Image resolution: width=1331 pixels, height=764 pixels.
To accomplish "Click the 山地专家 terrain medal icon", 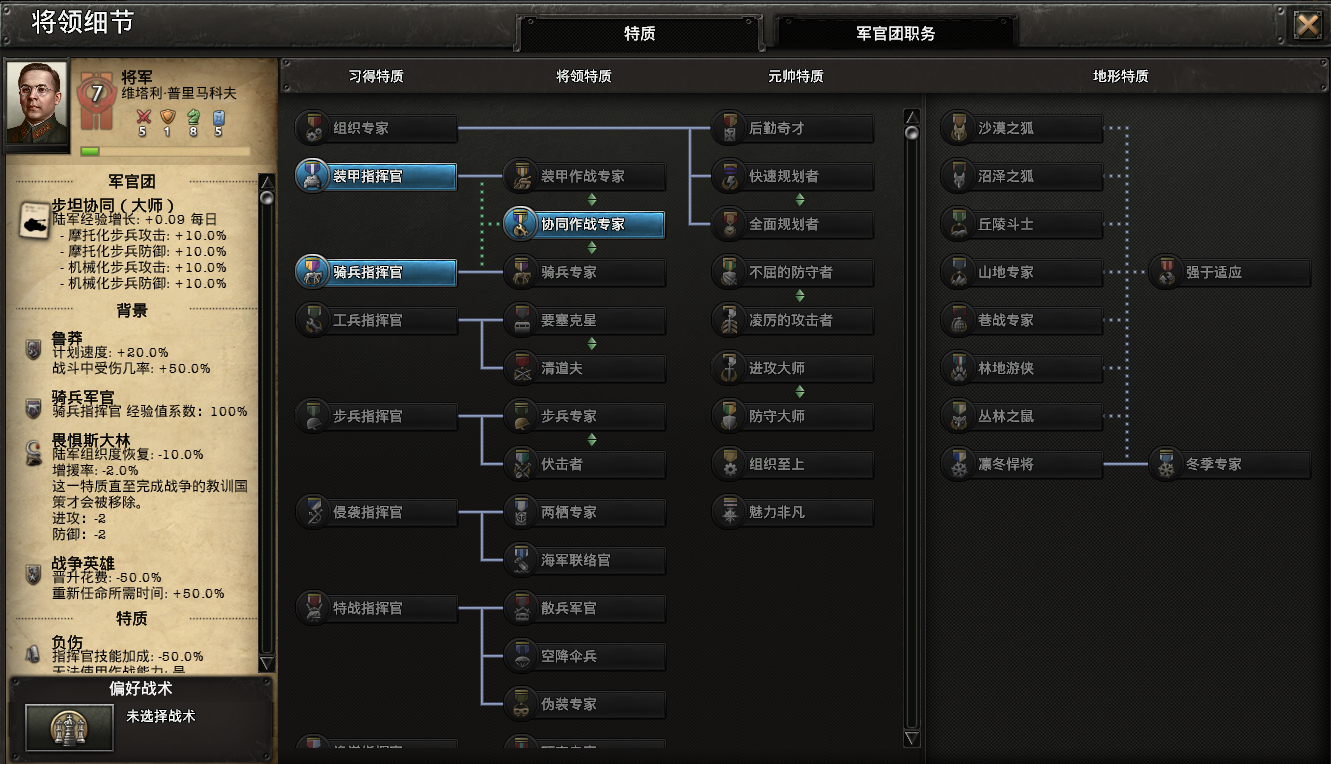I will tap(959, 273).
